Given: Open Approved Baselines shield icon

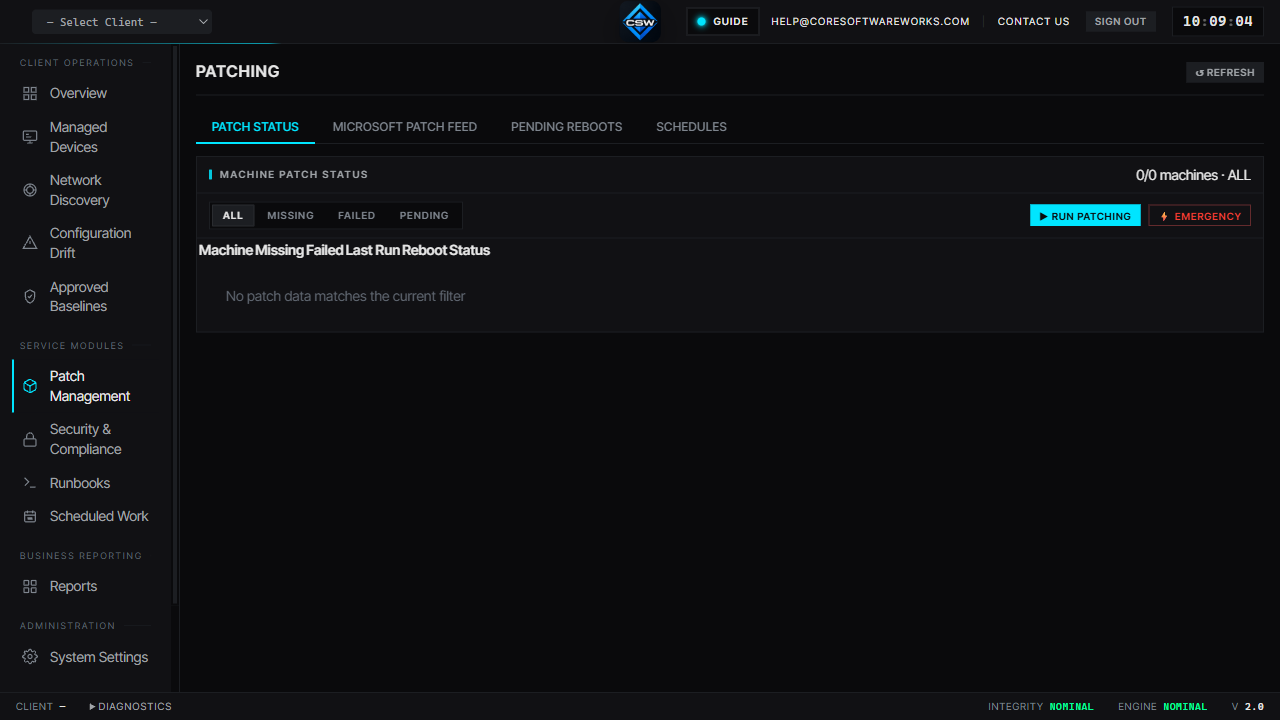Looking at the screenshot, I should coord(30,297).
